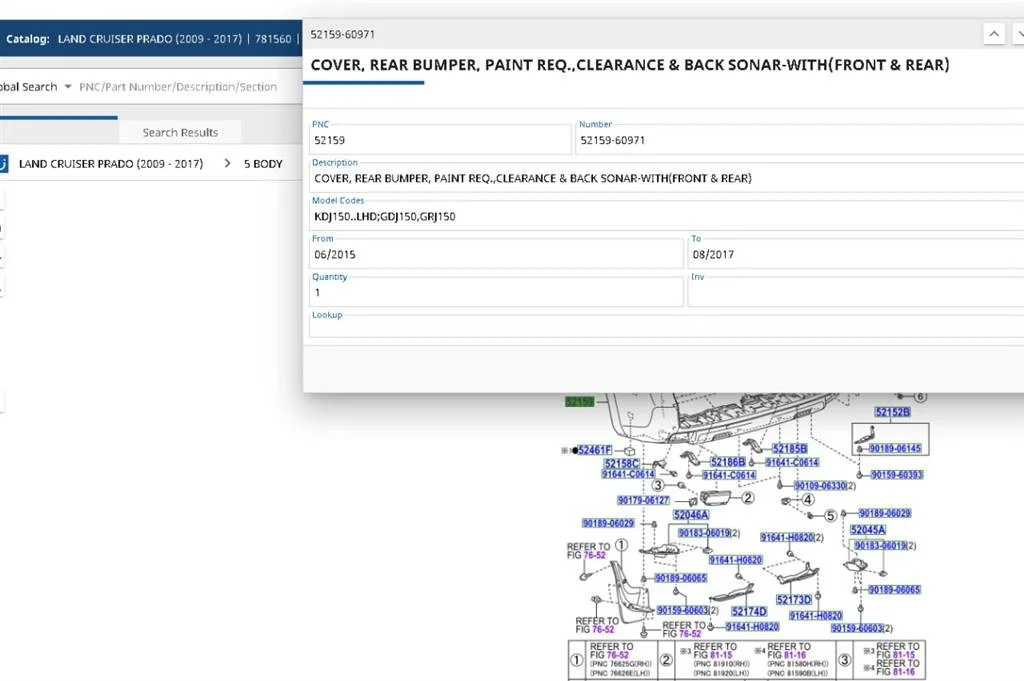The image size is (1024, 681).
Task: Click the empty Lookup field
Action: 660,328
